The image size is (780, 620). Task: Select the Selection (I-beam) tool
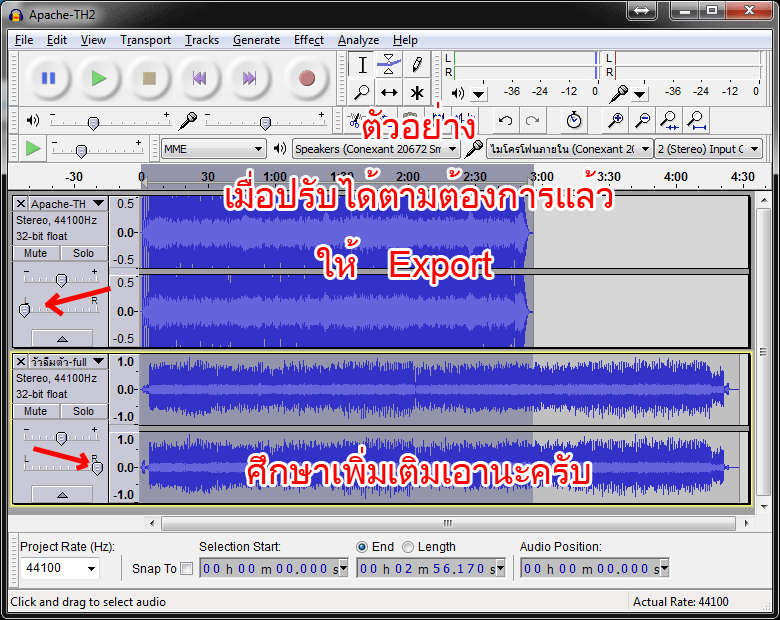click(x=362, y=65)
